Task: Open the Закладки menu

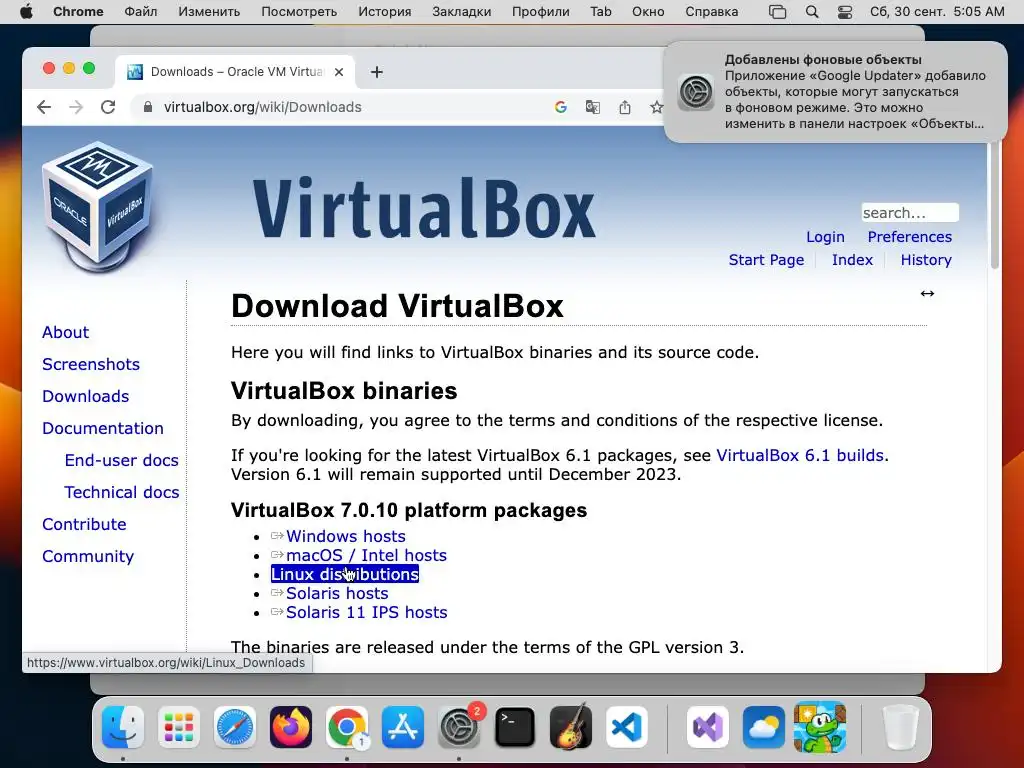Action: pos(461,12)
